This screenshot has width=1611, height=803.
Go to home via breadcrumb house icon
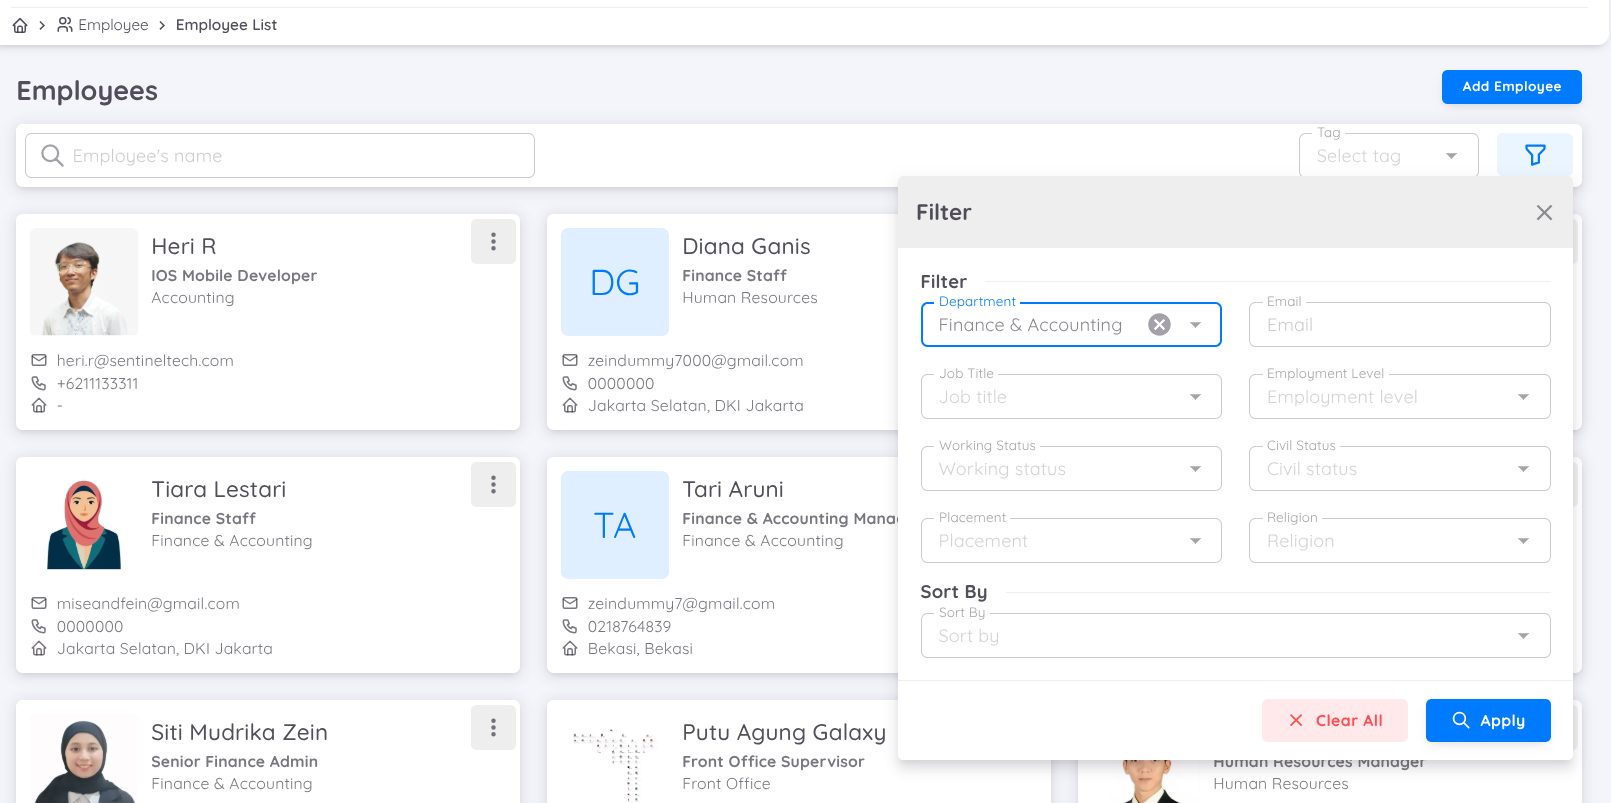pos(20,25)
